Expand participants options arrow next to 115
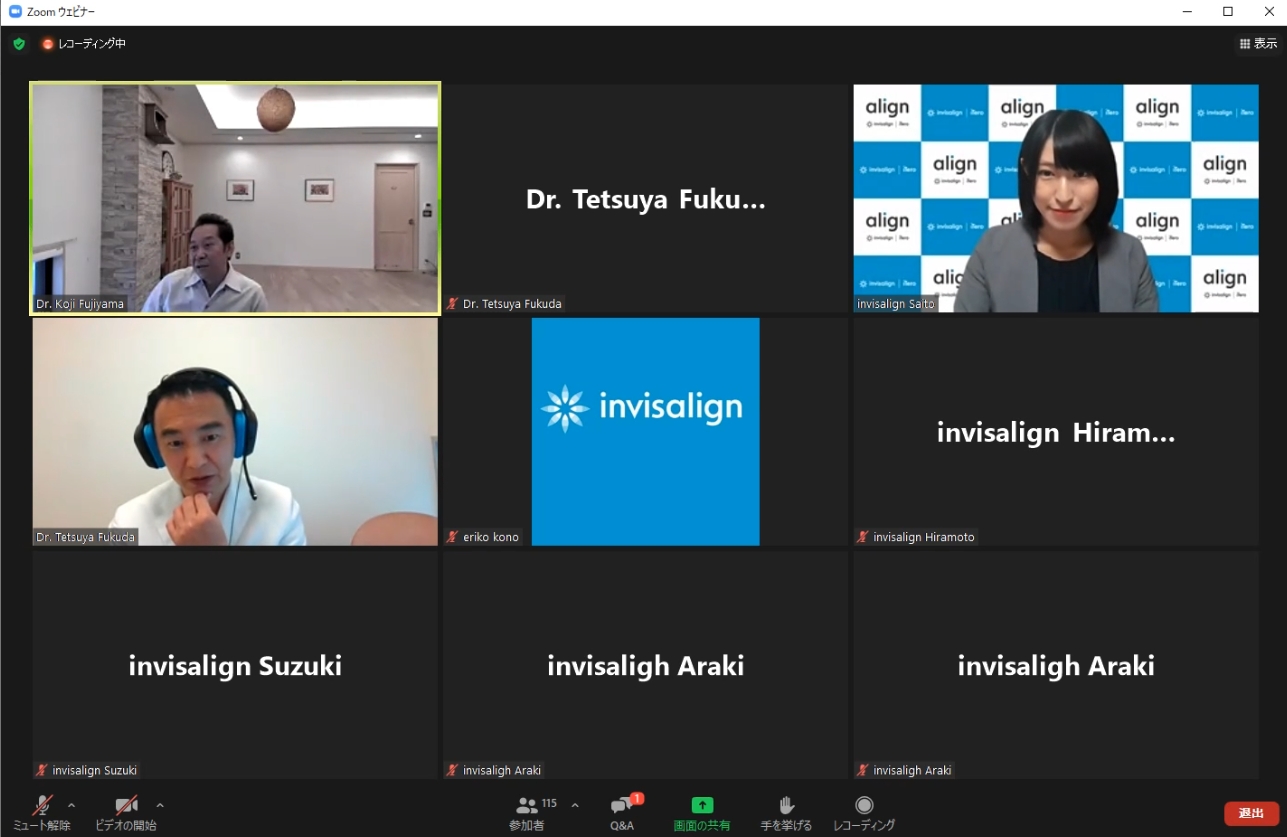This screenshot has width=1287, height=837. point(575,805)
